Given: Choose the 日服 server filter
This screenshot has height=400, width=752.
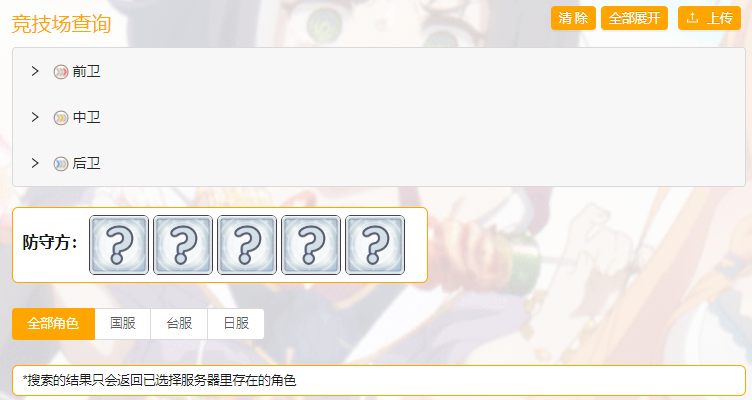Looking at the screenshot, I should tap(236, 324).
